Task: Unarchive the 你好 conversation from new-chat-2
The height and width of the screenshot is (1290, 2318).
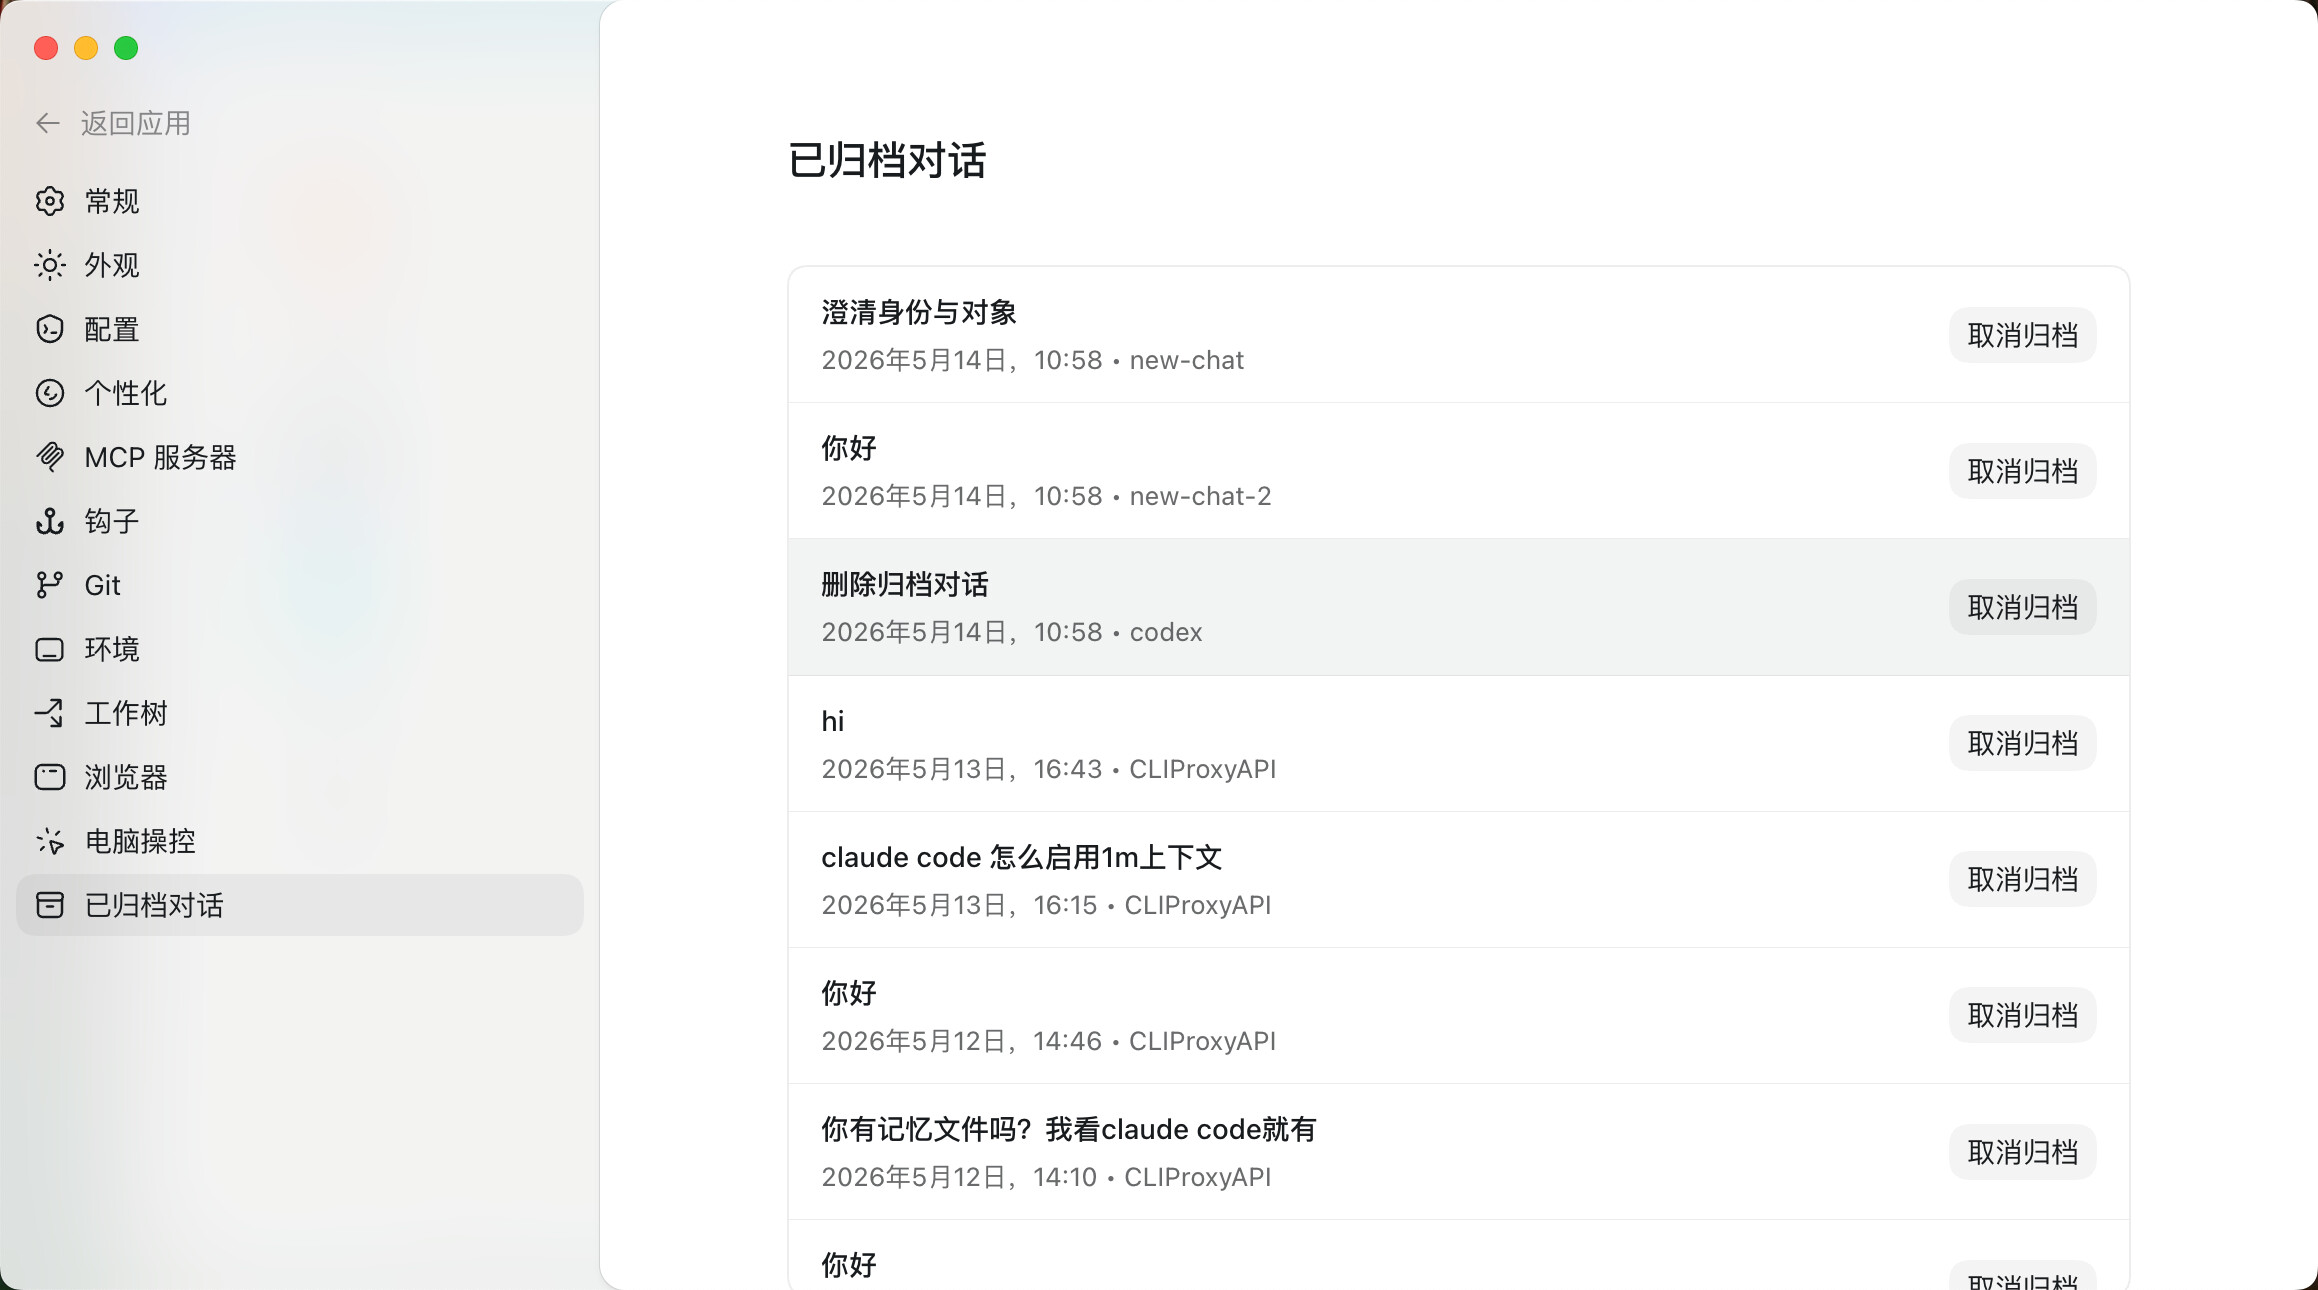Action: click(x=2022, y=471)
